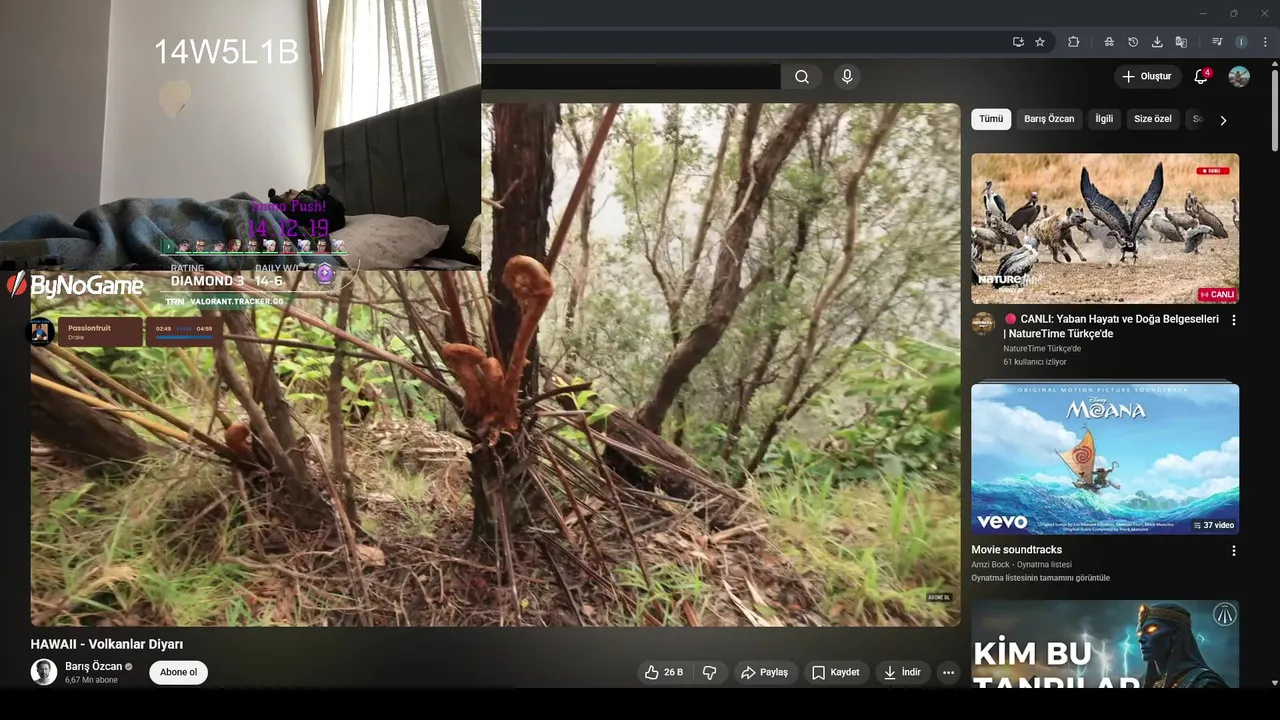This screenshot has height=720, width=1280.
Task: Click the 6,67 Mn abone subscriber count
Action: (91, 680)
